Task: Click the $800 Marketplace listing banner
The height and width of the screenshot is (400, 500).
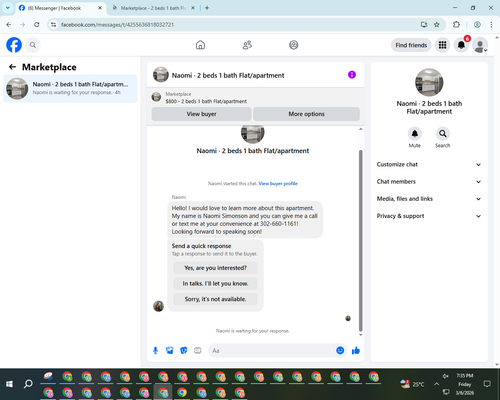Action: pos(256,98)
